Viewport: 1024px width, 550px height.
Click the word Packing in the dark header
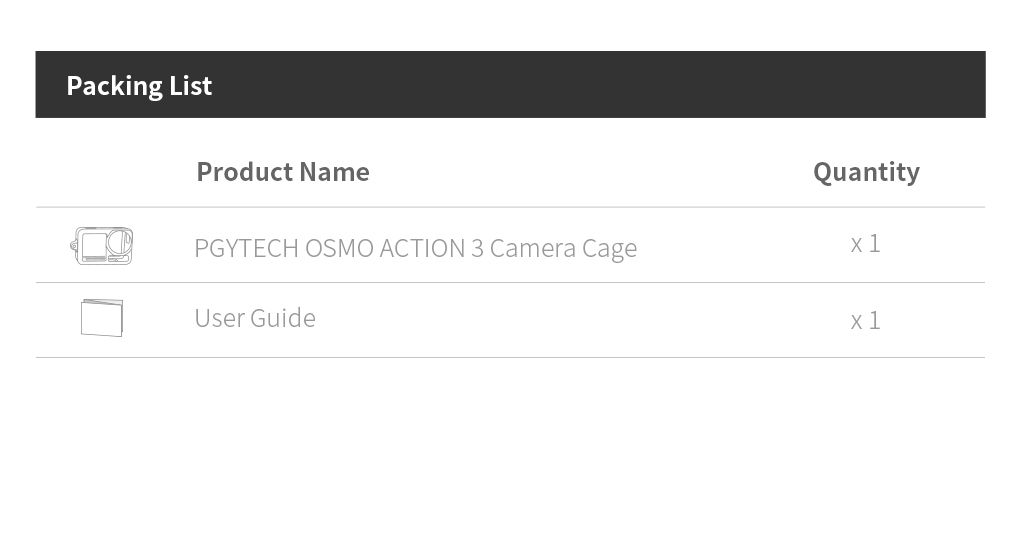click(x=114, y=86)
